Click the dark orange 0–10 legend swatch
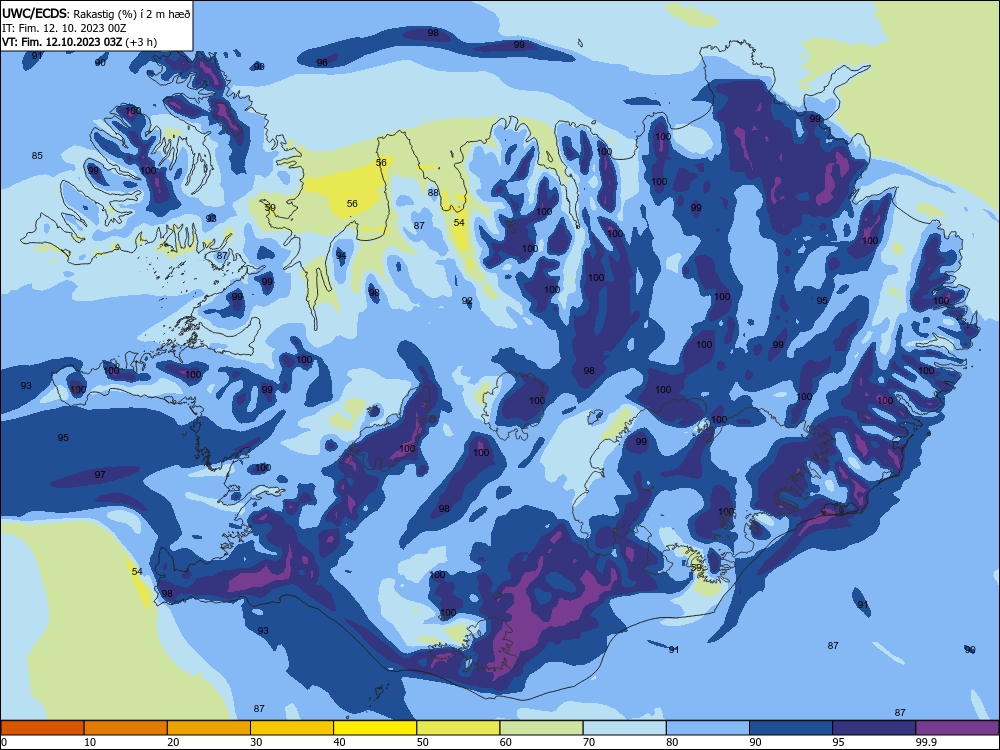This screenshot has height=750, width=1000. pos(42,728)
